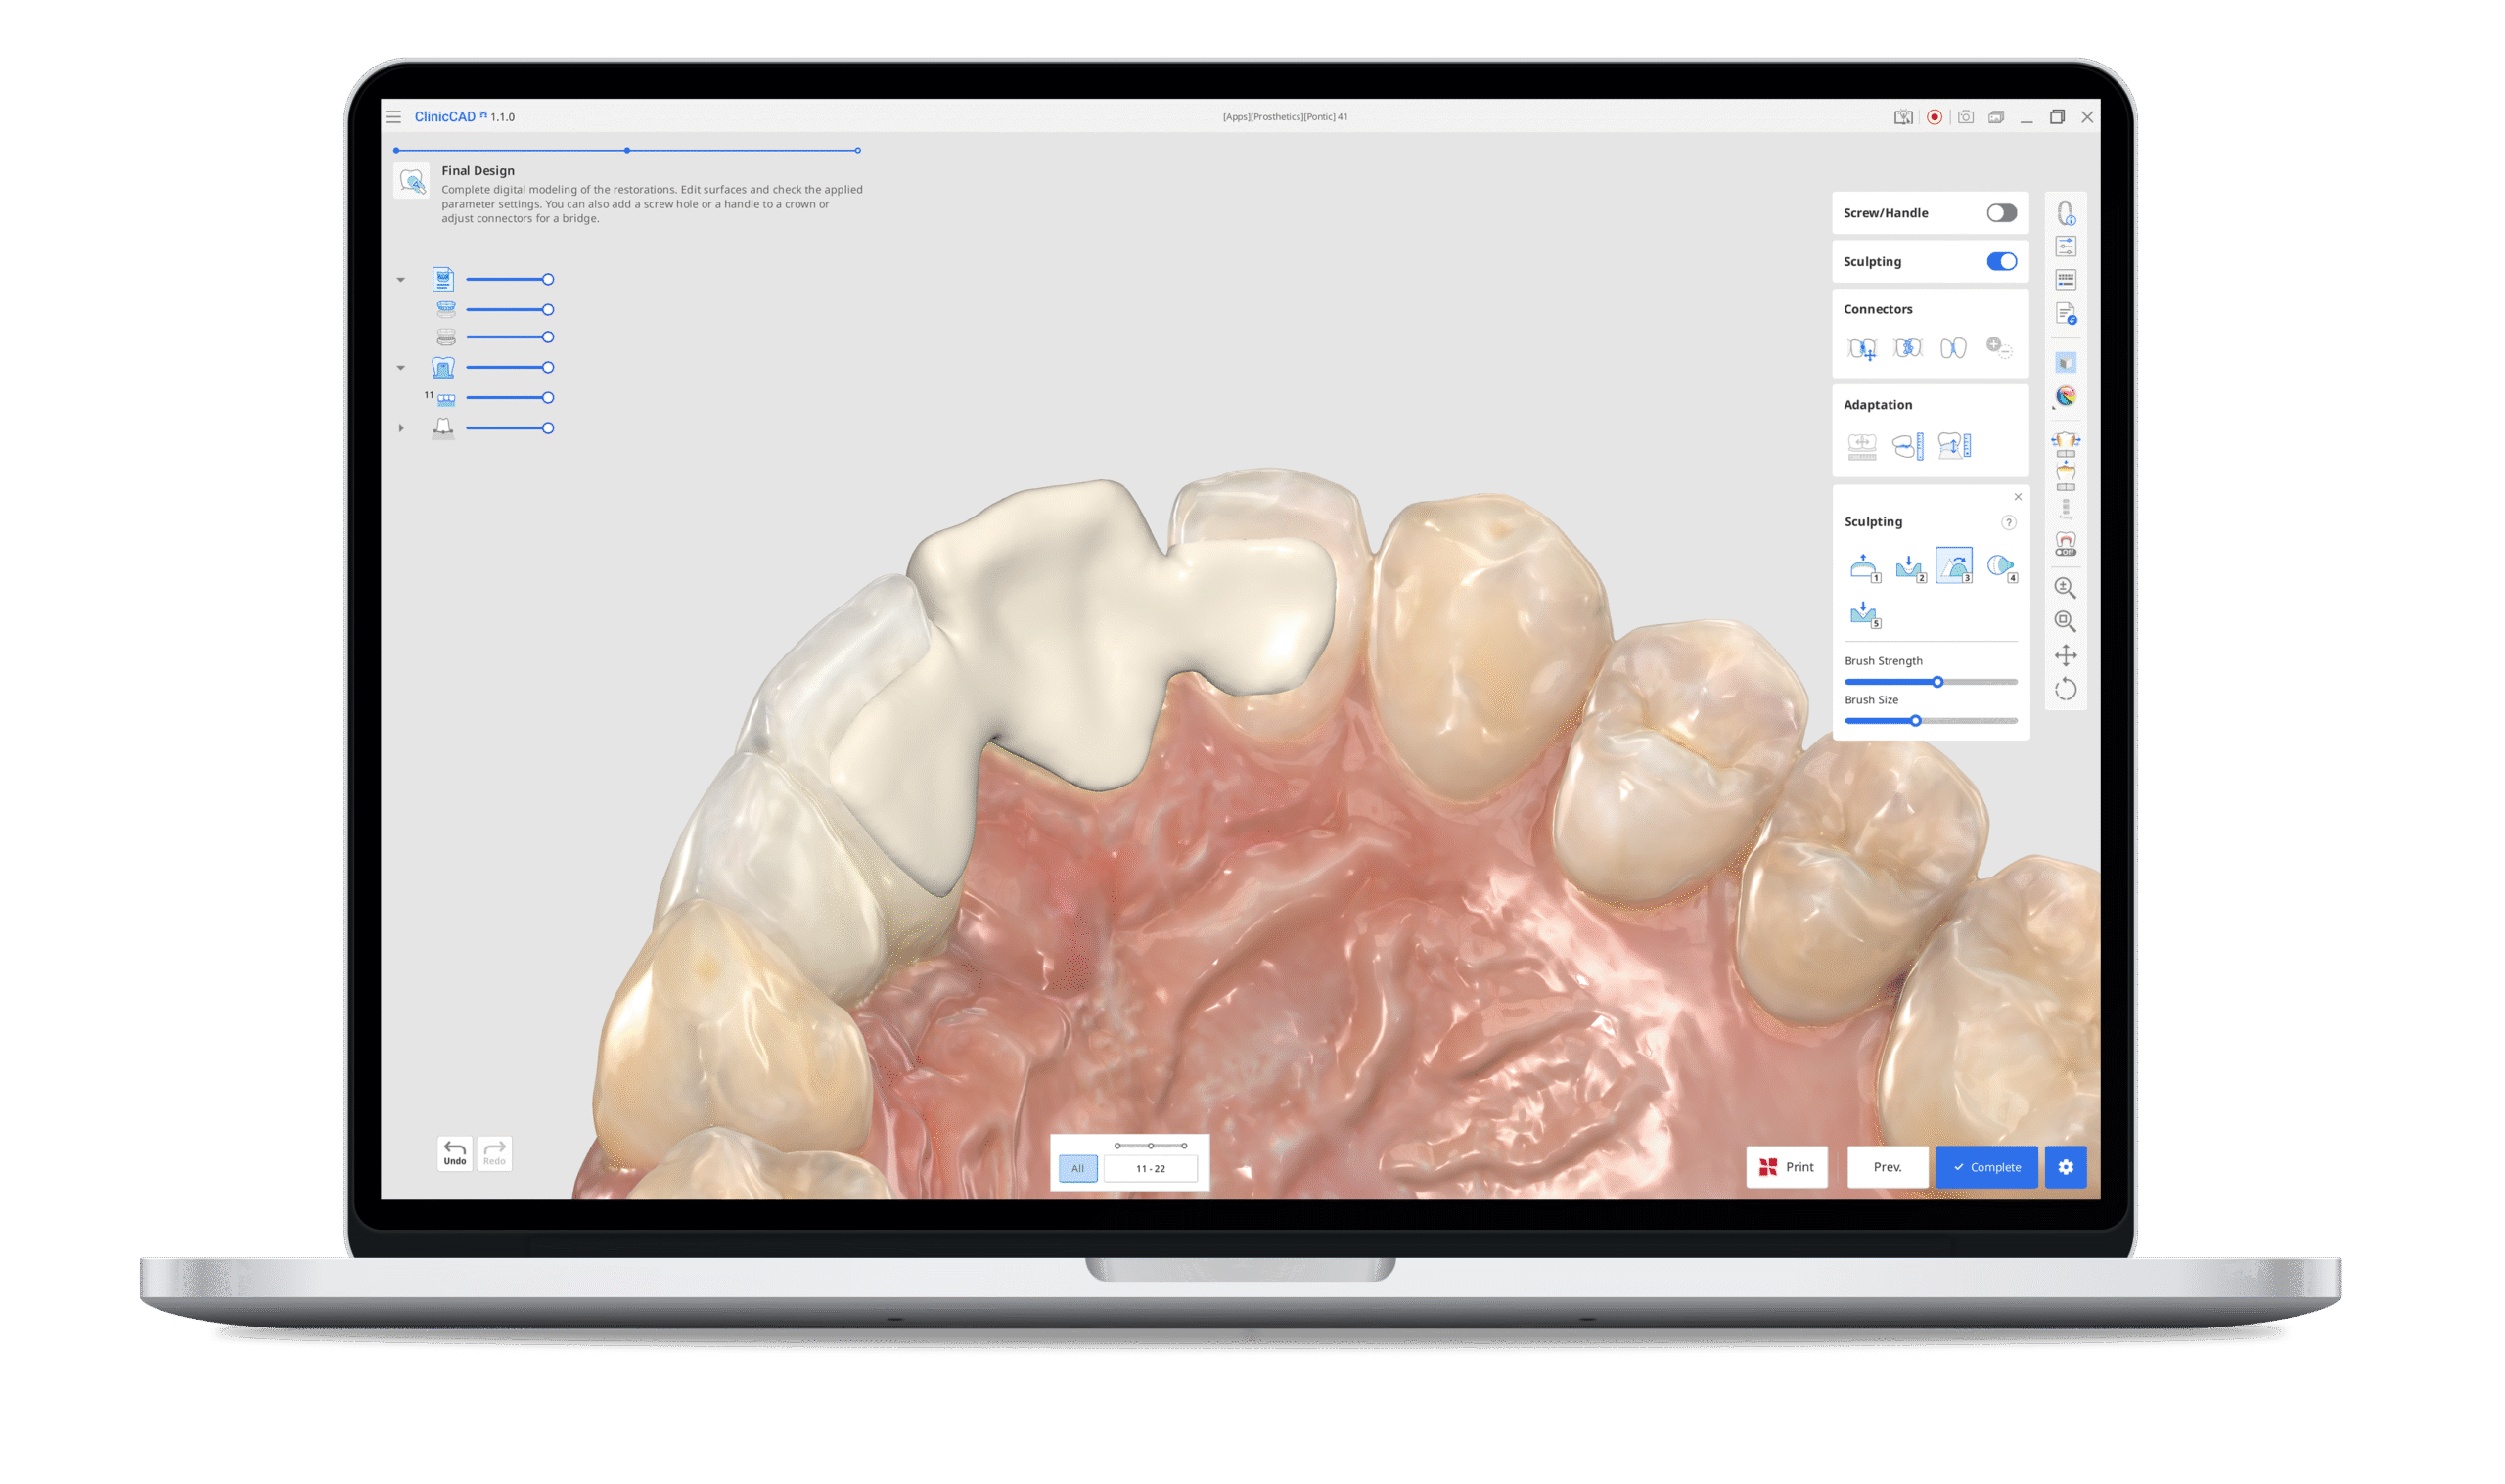Screen dimensions: 2505x1484
Task: Click the zoom fit magnifier icon
Action: [x=2065, y=621]
